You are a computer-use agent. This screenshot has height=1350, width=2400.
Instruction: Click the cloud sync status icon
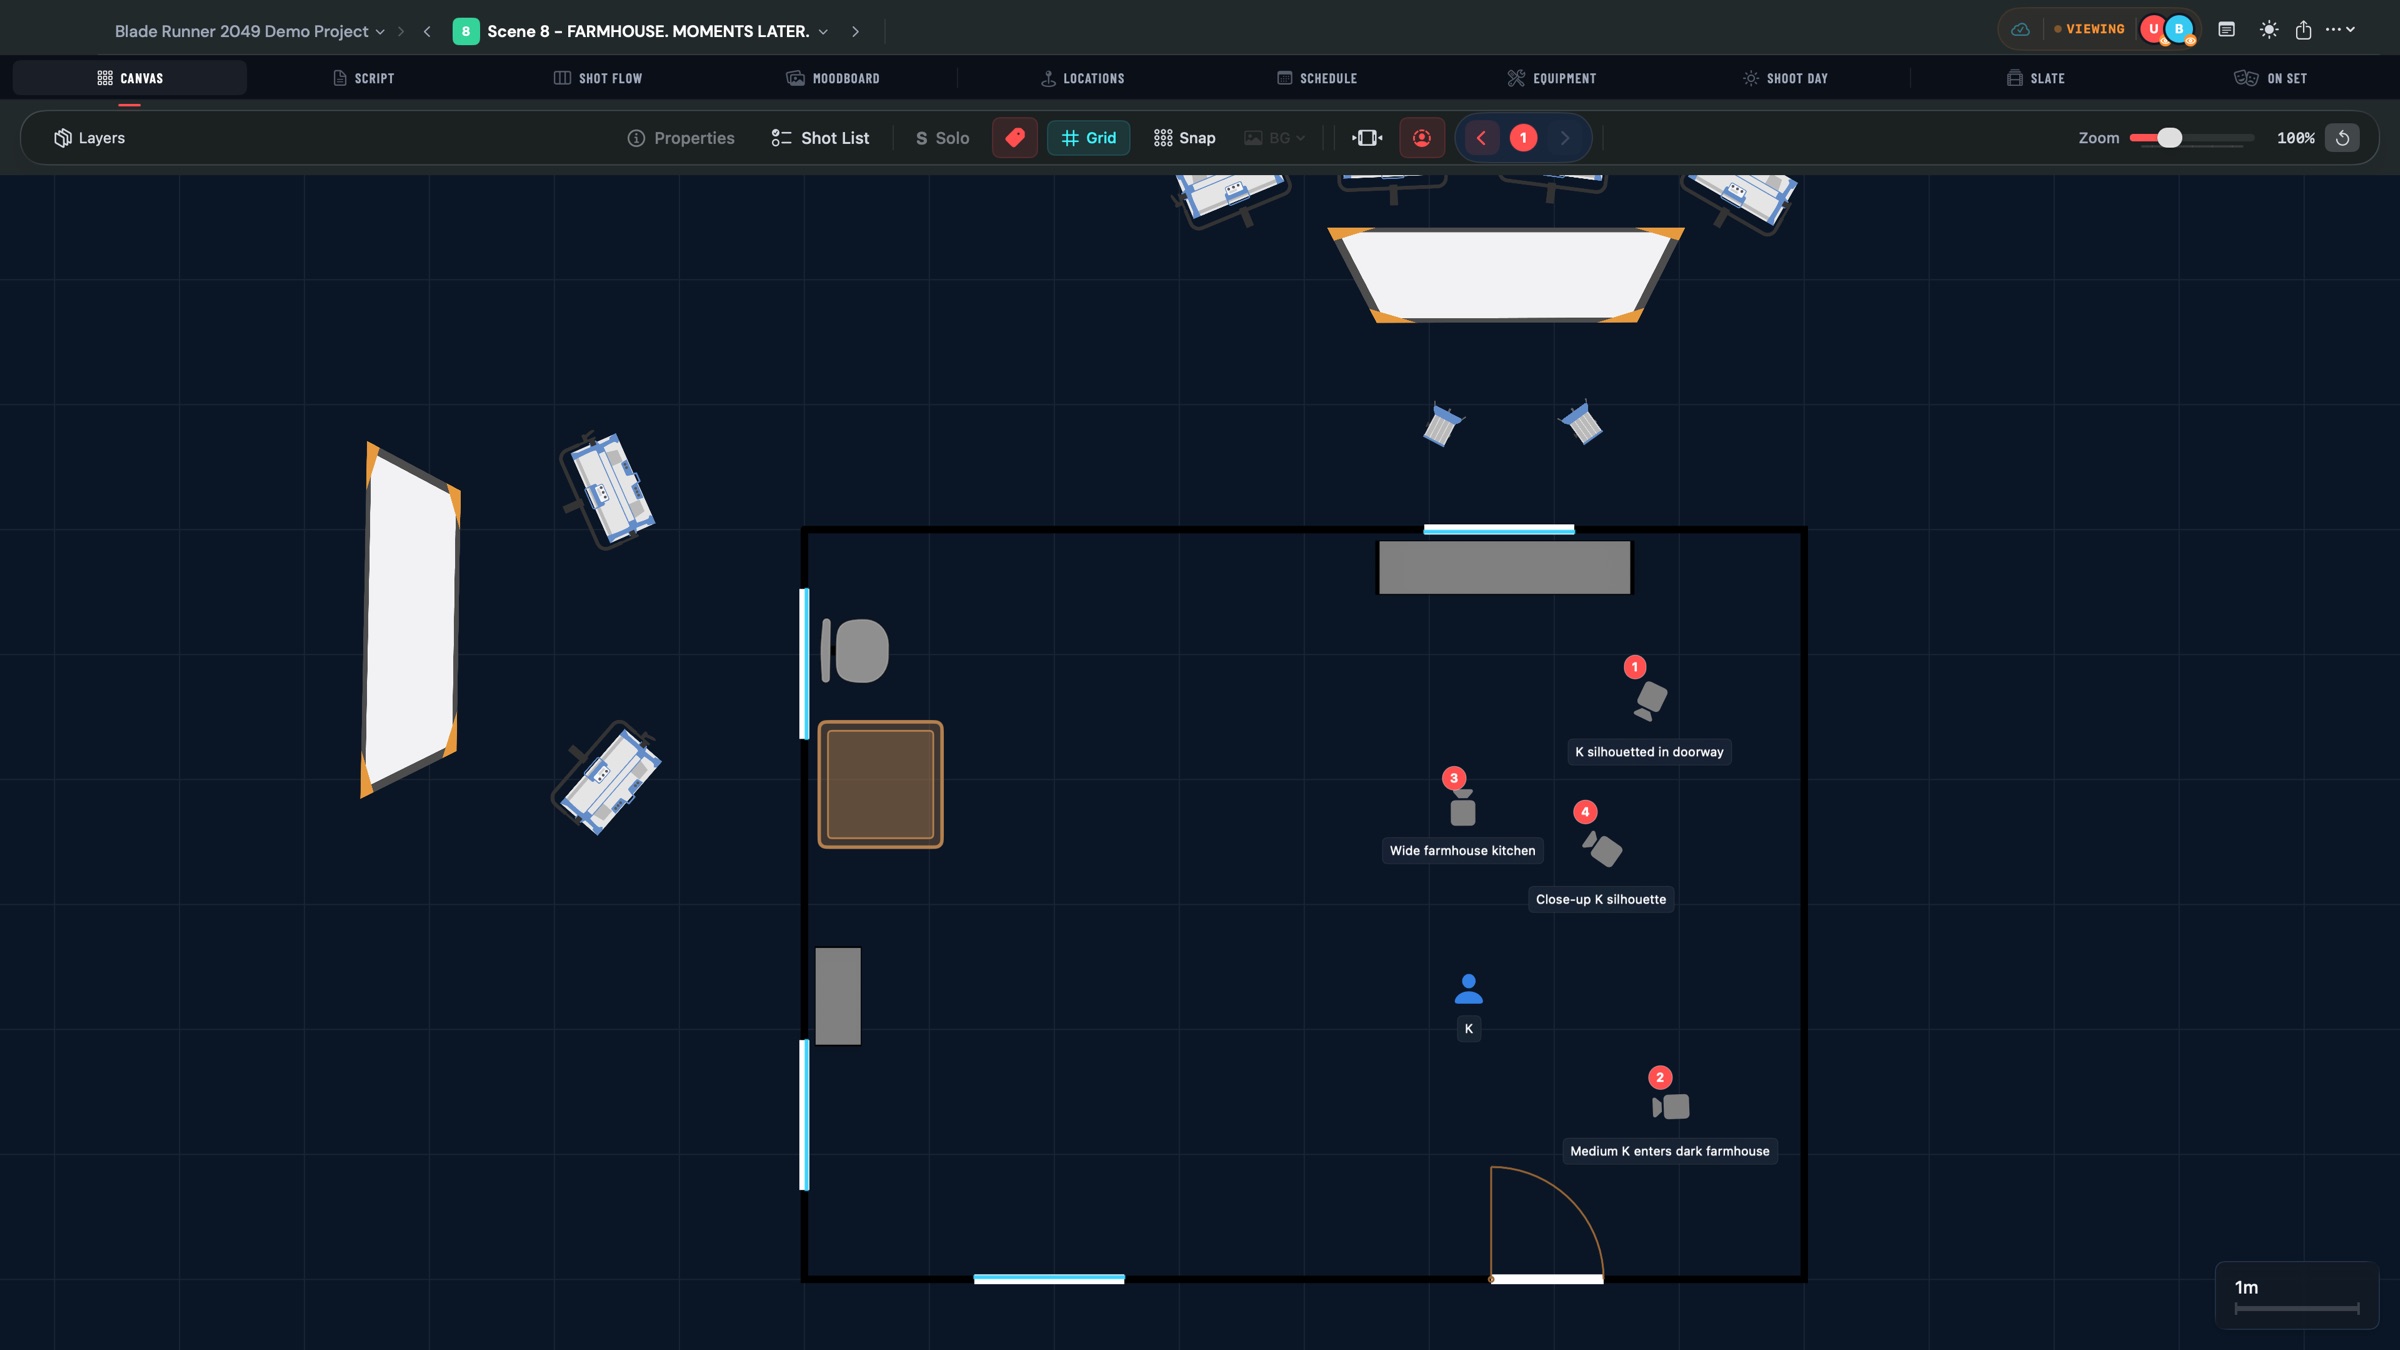click(2020, 29)
